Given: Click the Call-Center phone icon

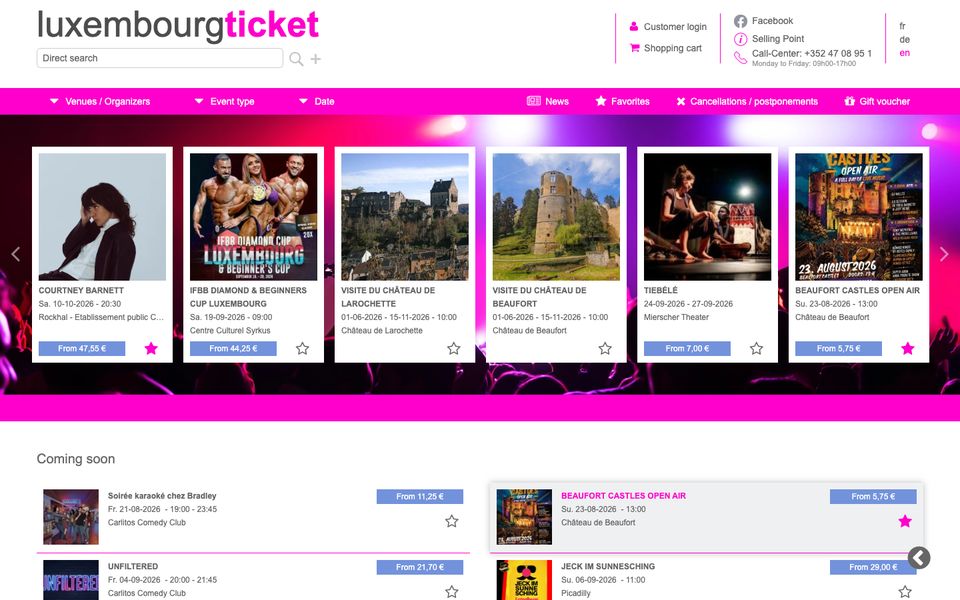Looking at the screenshot, I should [740, 58].
